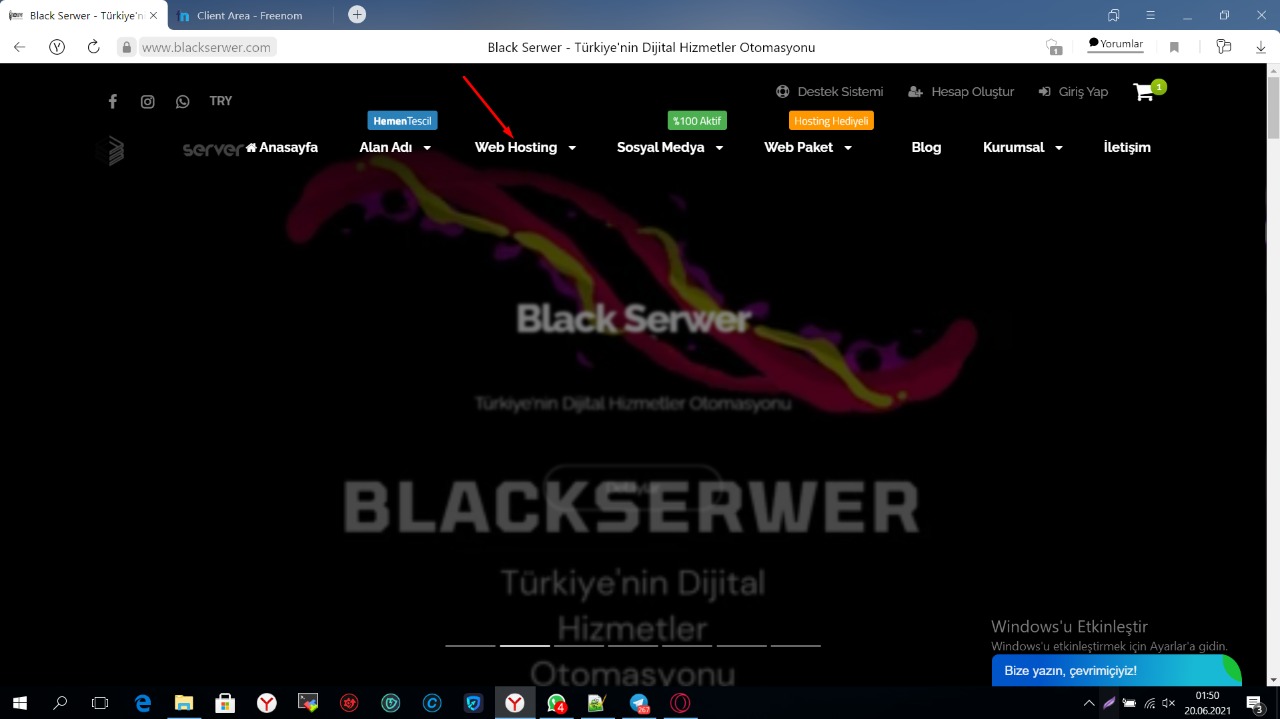The image size is (1280, 719).
Task: Click the Black Serwer site logo
Action: click(x=172, y=150)
